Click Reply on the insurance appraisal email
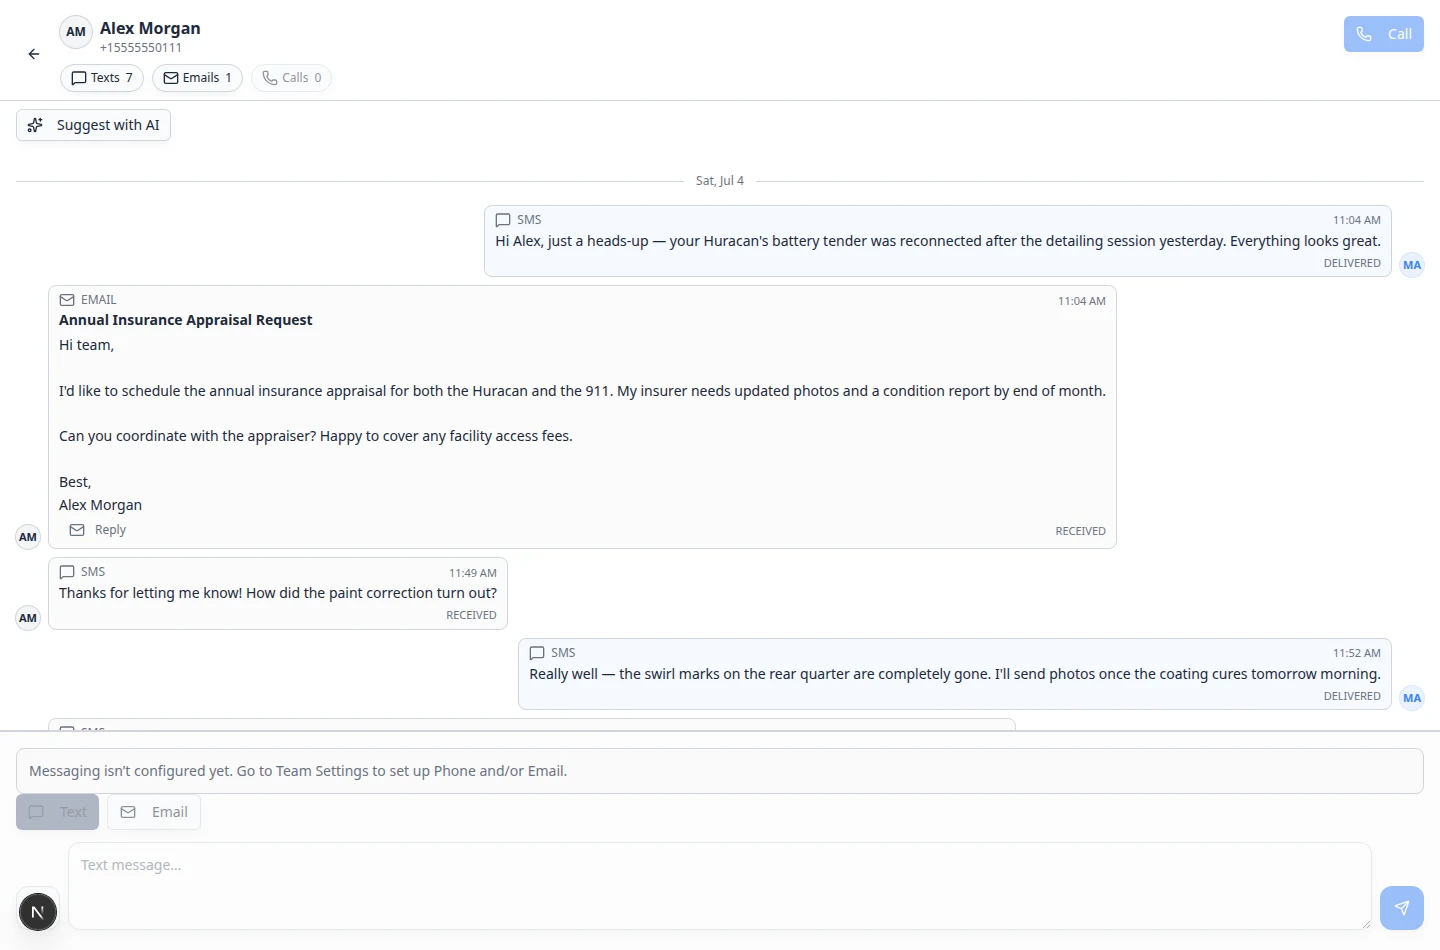 tap(98, 530)
